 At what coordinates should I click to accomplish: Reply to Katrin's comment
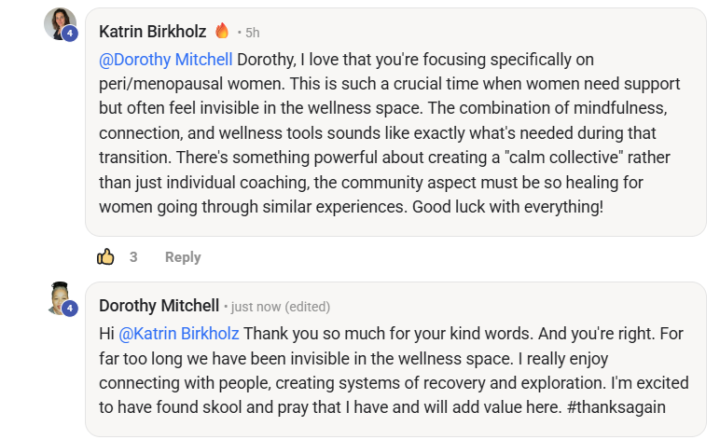[182, 257]
